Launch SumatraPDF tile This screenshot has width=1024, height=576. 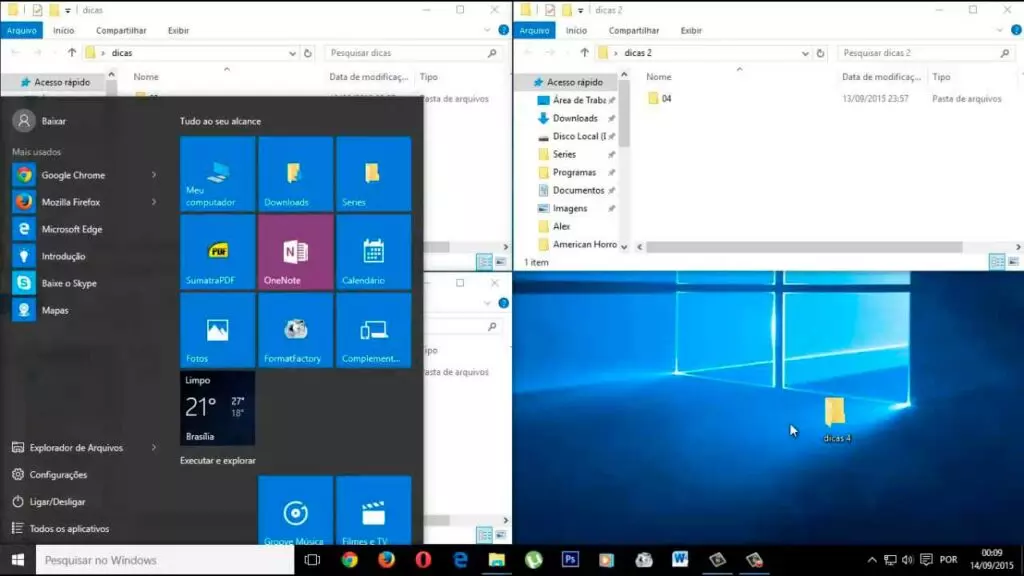click(x=217, y=252)
